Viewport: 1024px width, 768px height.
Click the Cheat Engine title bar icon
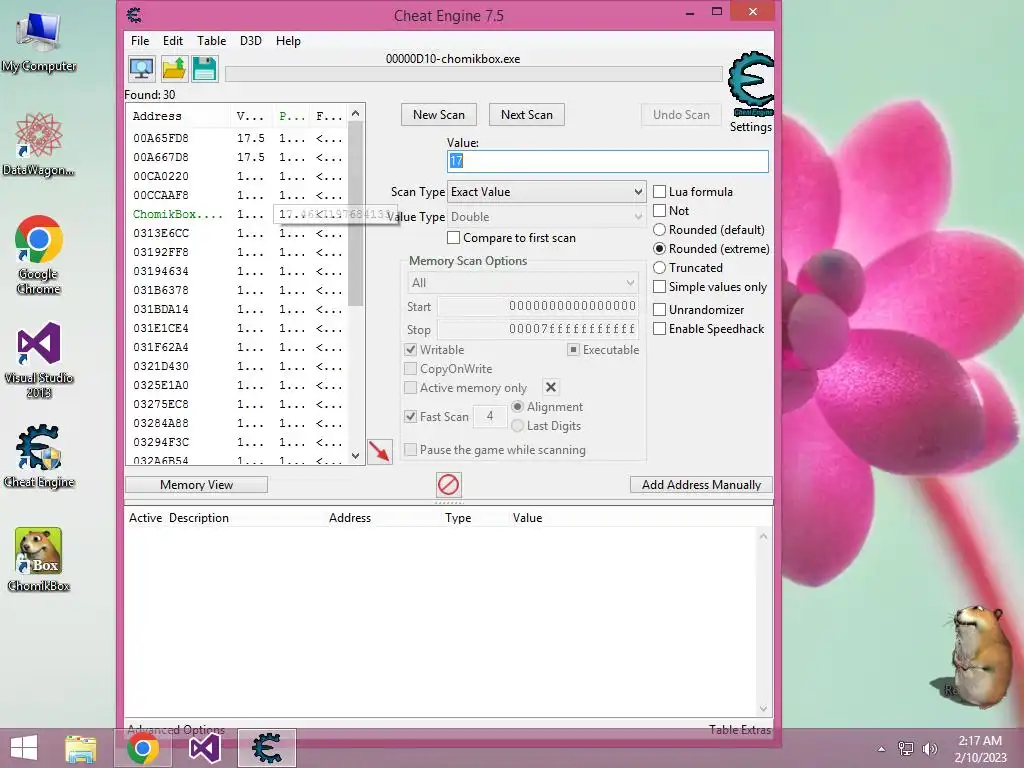(x=135, y=14)
